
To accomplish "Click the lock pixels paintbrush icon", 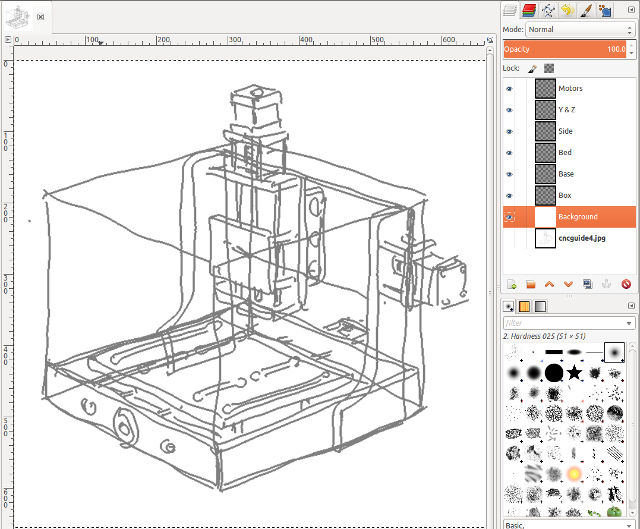I will click(x=533, y=68).
